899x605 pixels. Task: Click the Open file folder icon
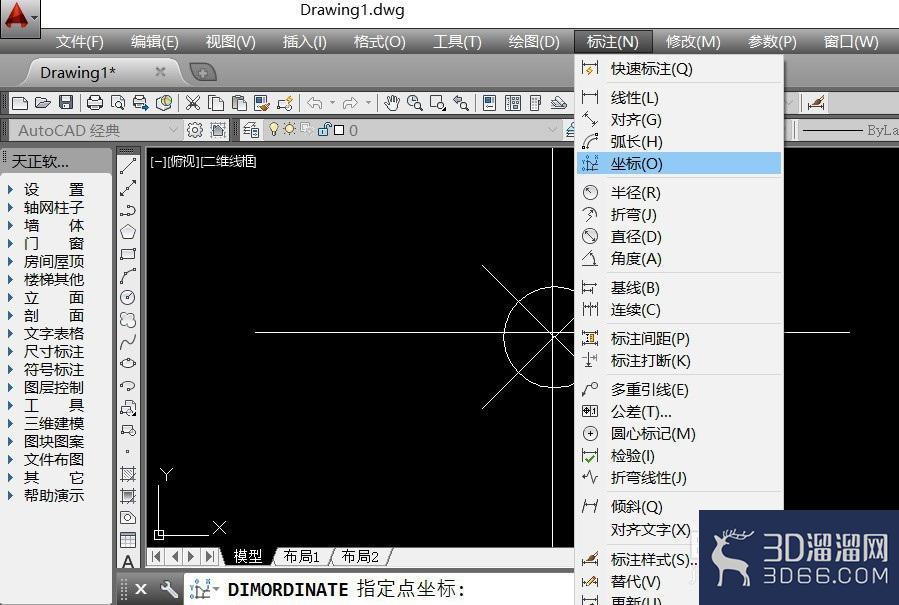tap(42, 103)
